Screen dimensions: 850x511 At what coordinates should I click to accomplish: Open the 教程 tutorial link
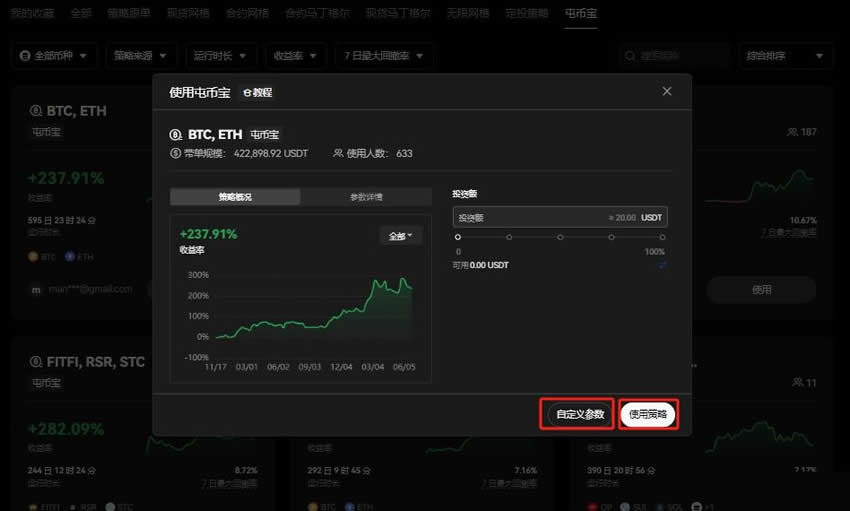[x=258, y=93]
